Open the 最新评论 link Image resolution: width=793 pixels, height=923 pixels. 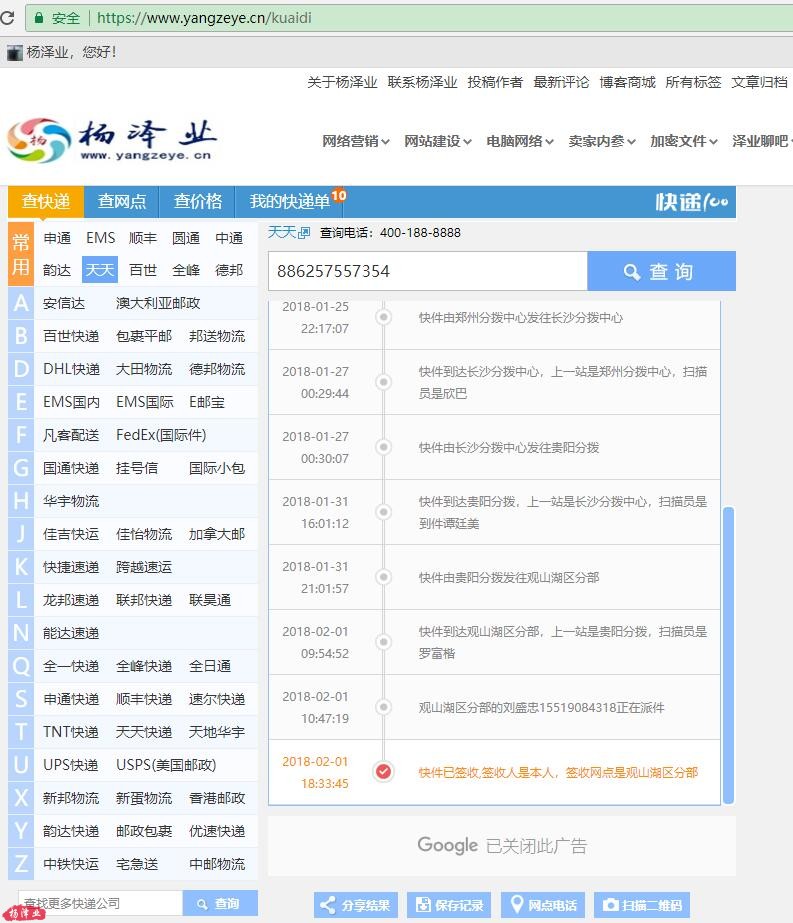tap(561, 82)
